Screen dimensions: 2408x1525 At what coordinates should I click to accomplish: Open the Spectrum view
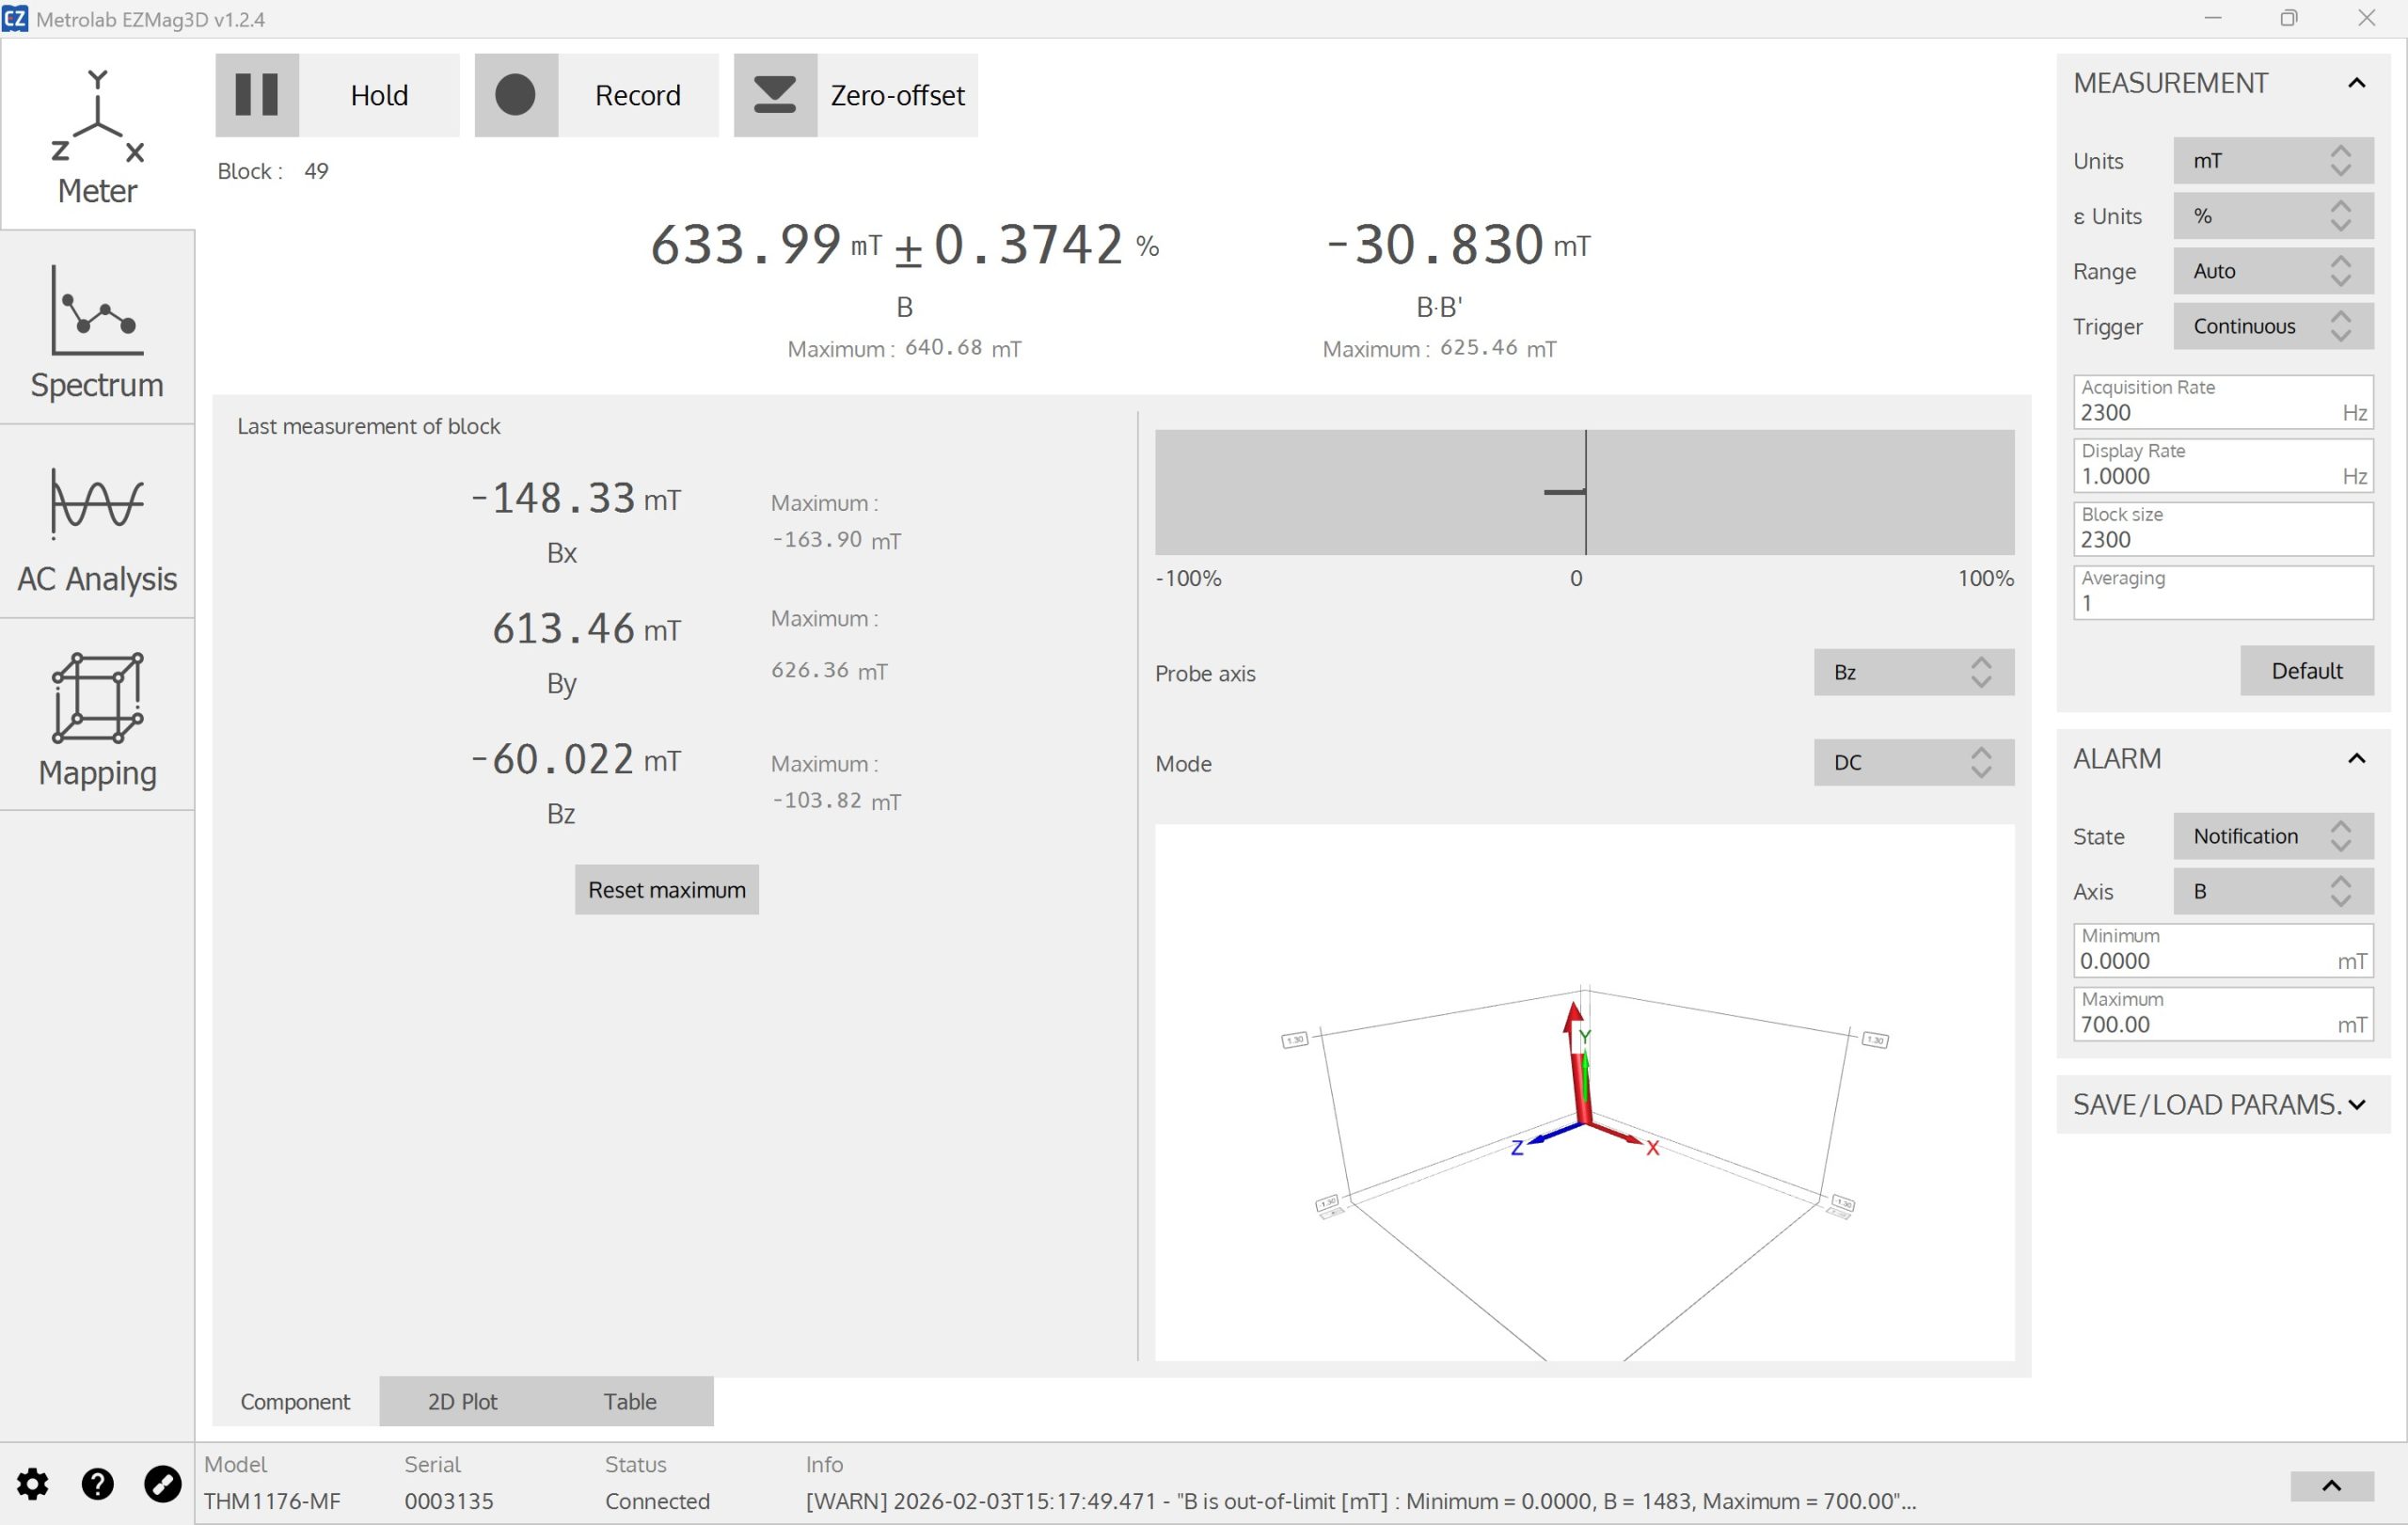click(97, 329)
